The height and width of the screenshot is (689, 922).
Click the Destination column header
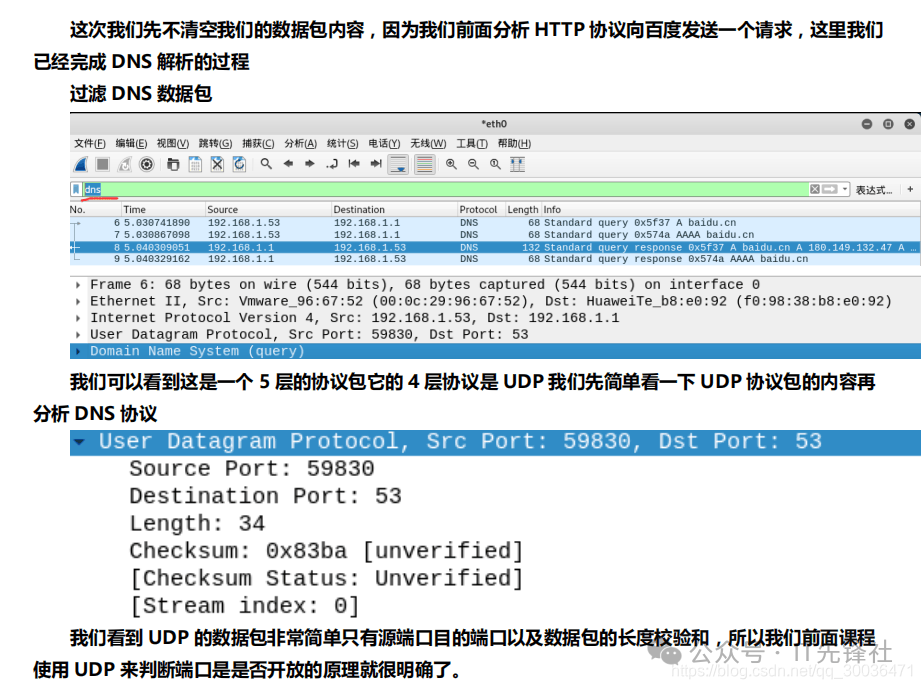click(x=359, y=210)
